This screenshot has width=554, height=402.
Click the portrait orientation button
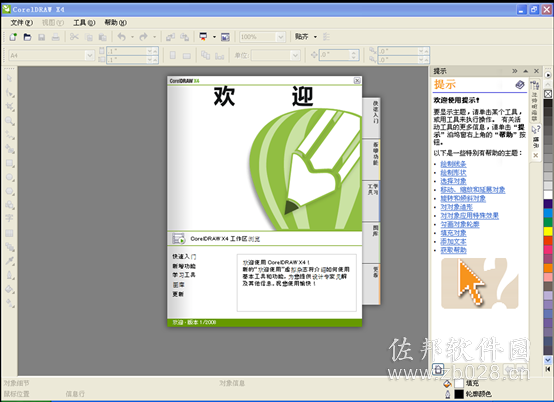[x=173, y=55]
